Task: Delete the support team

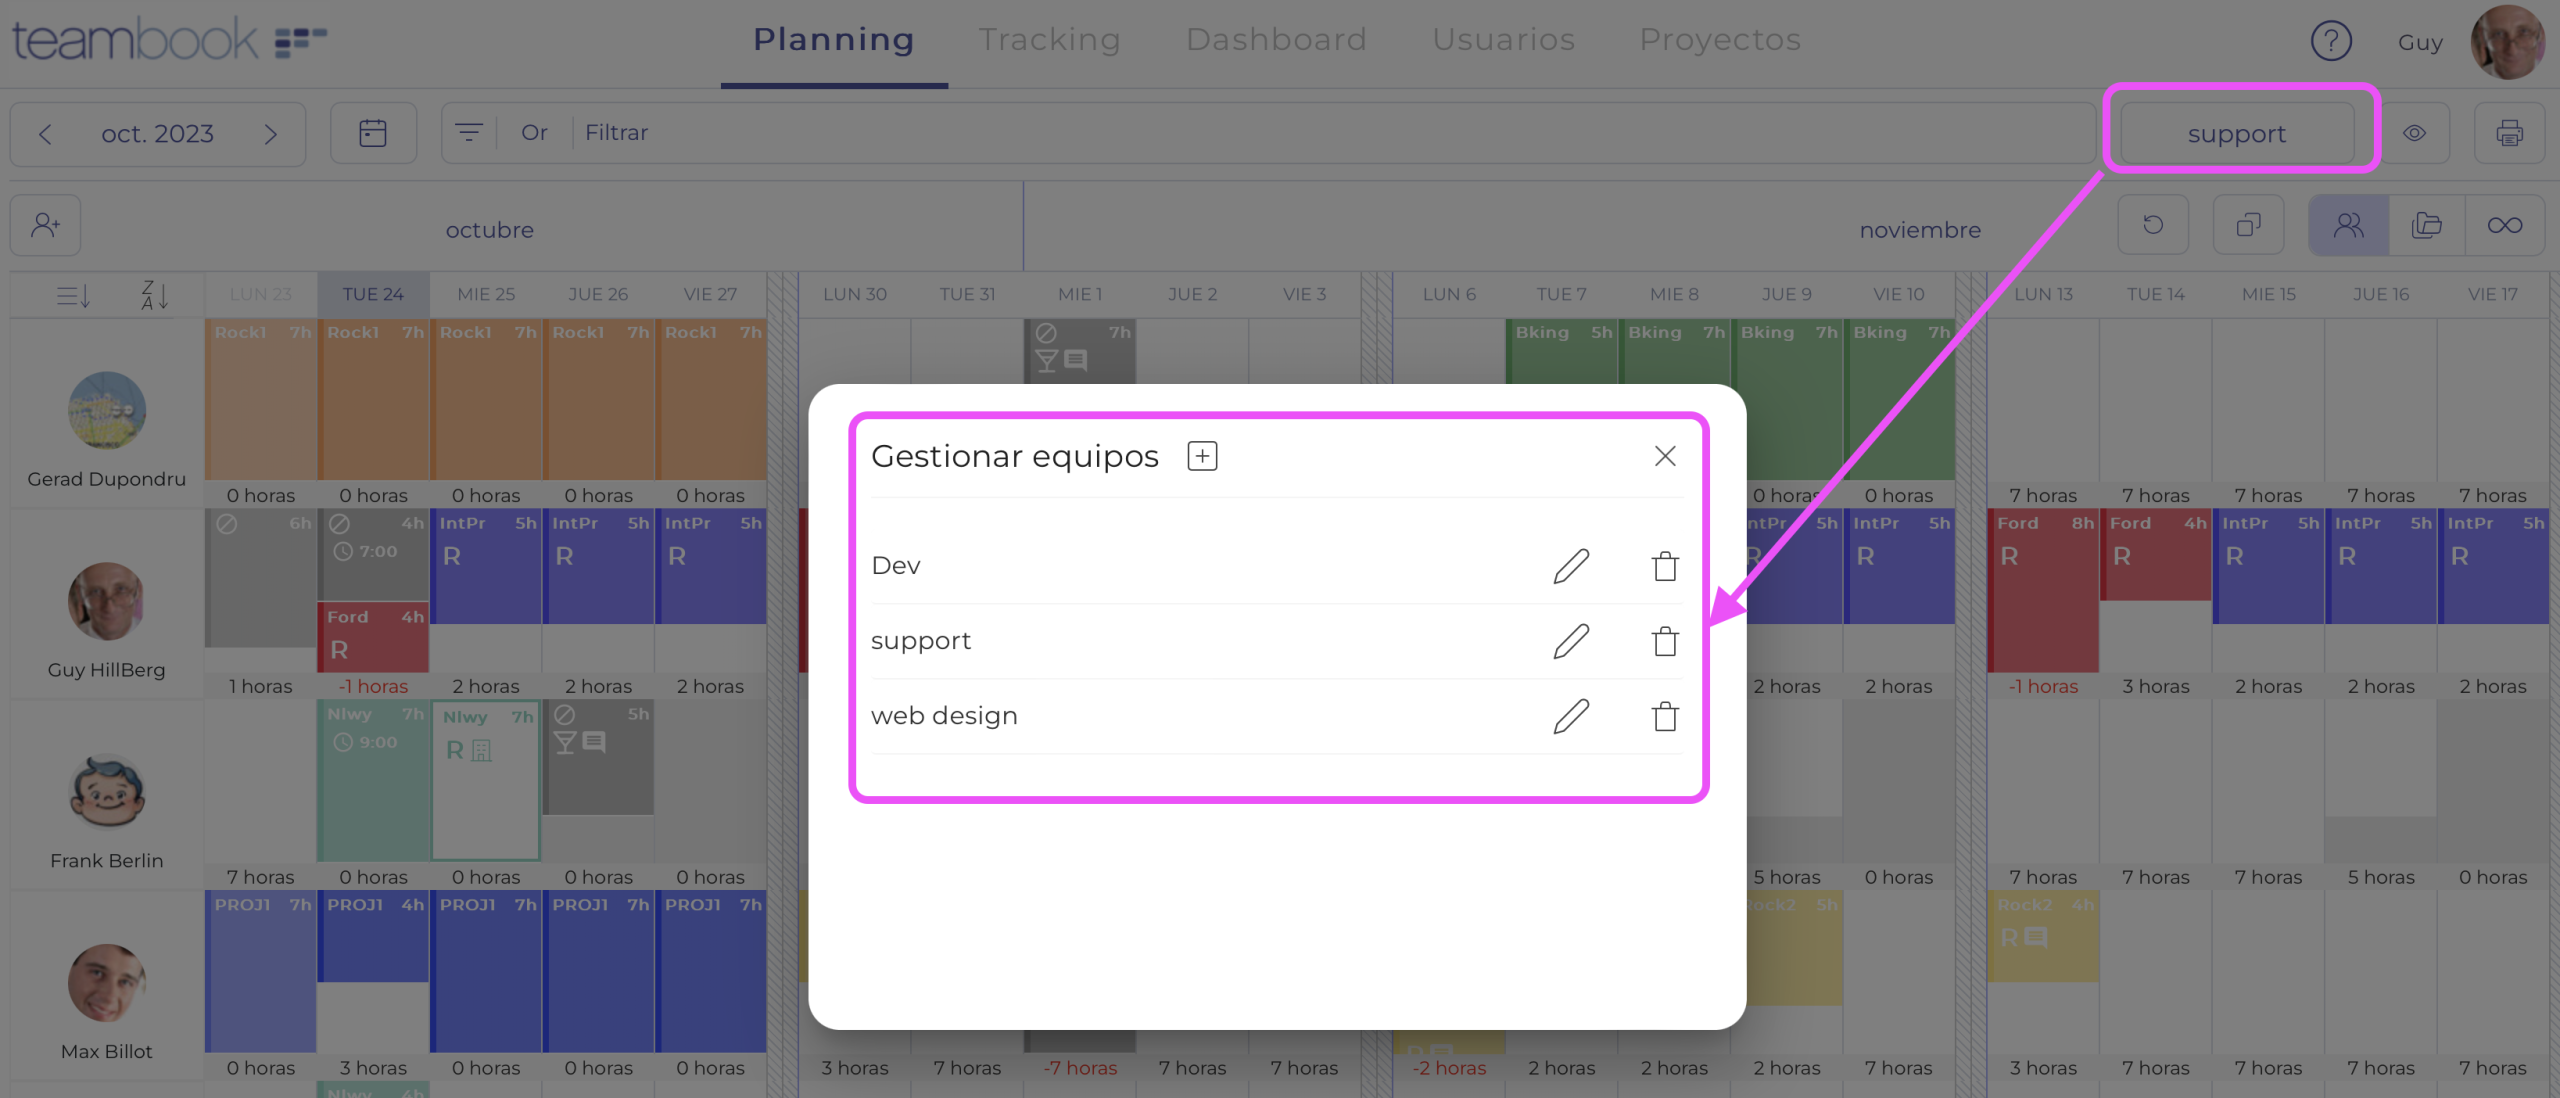Action: coord(1665,641)
